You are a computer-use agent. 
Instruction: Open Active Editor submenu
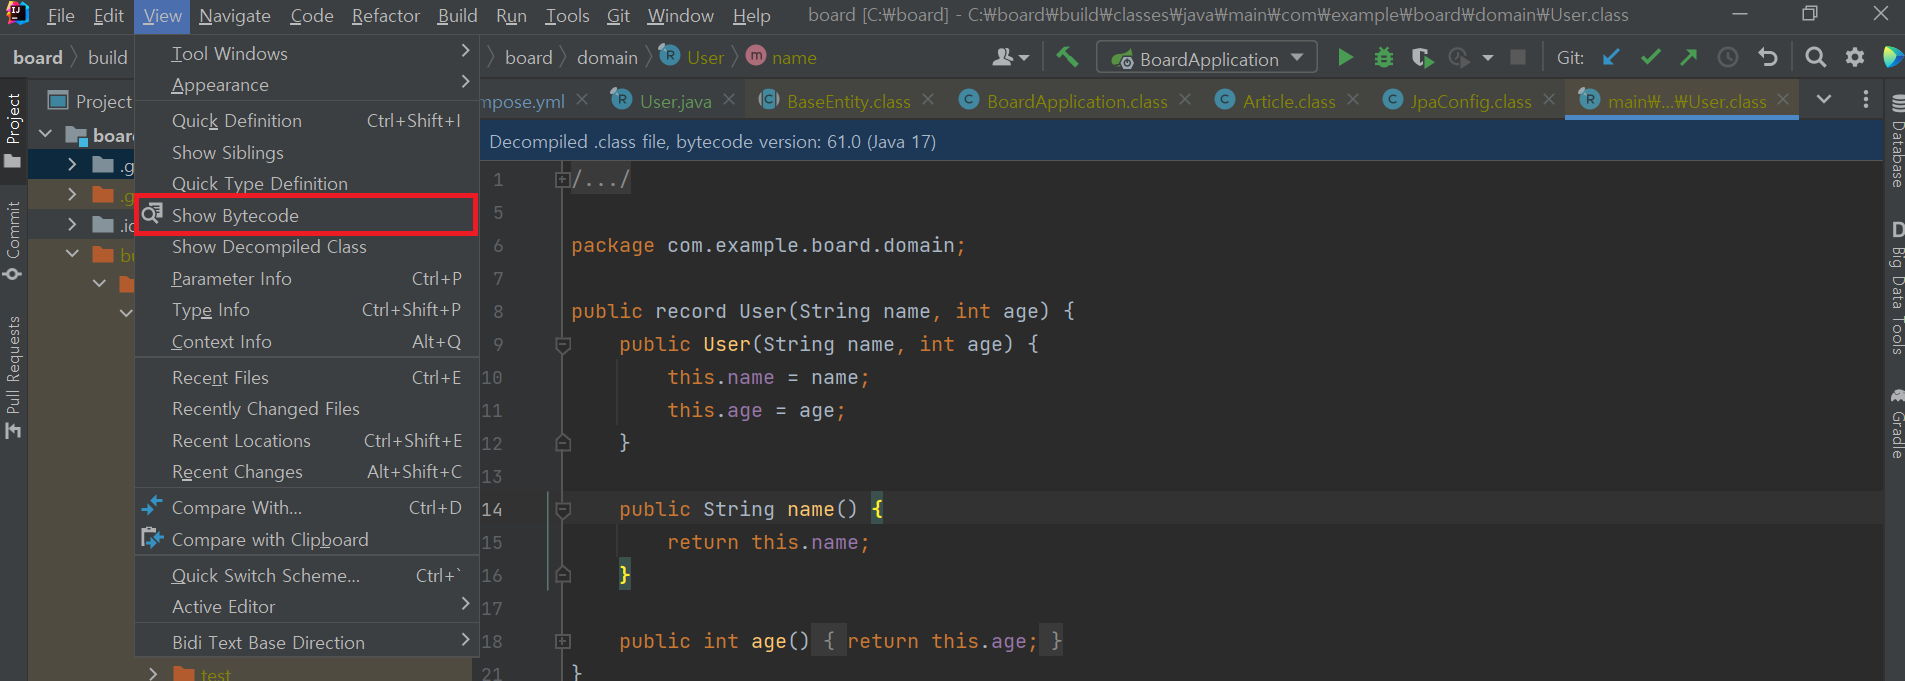tap(306, 607)
